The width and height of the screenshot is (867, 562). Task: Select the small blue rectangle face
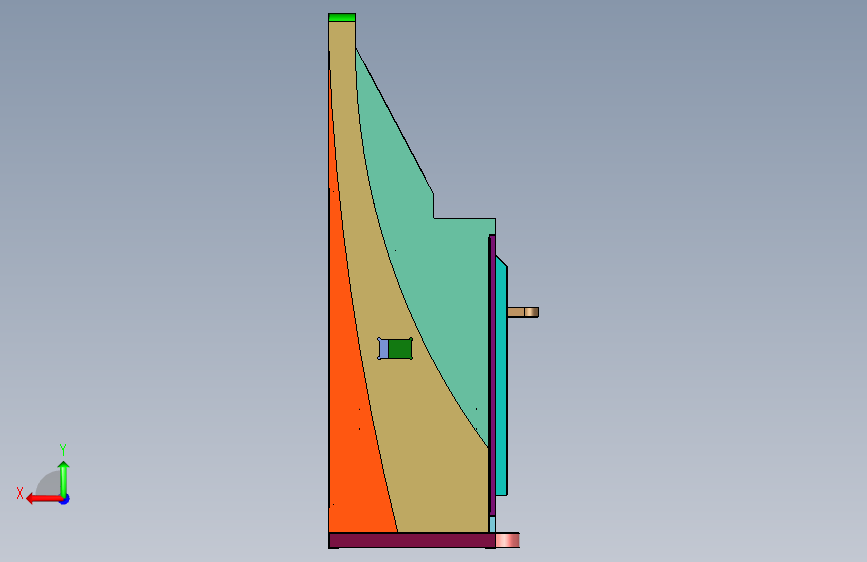(384, 349)
